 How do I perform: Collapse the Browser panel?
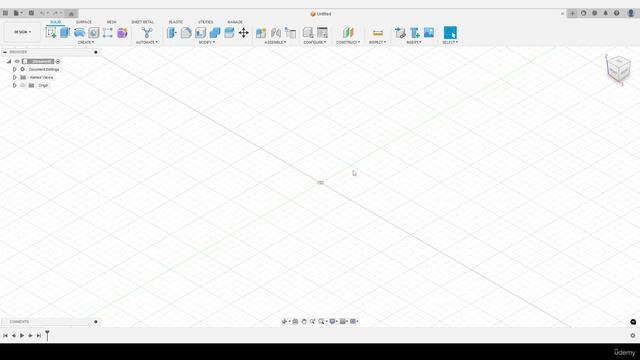pos(5,52)
